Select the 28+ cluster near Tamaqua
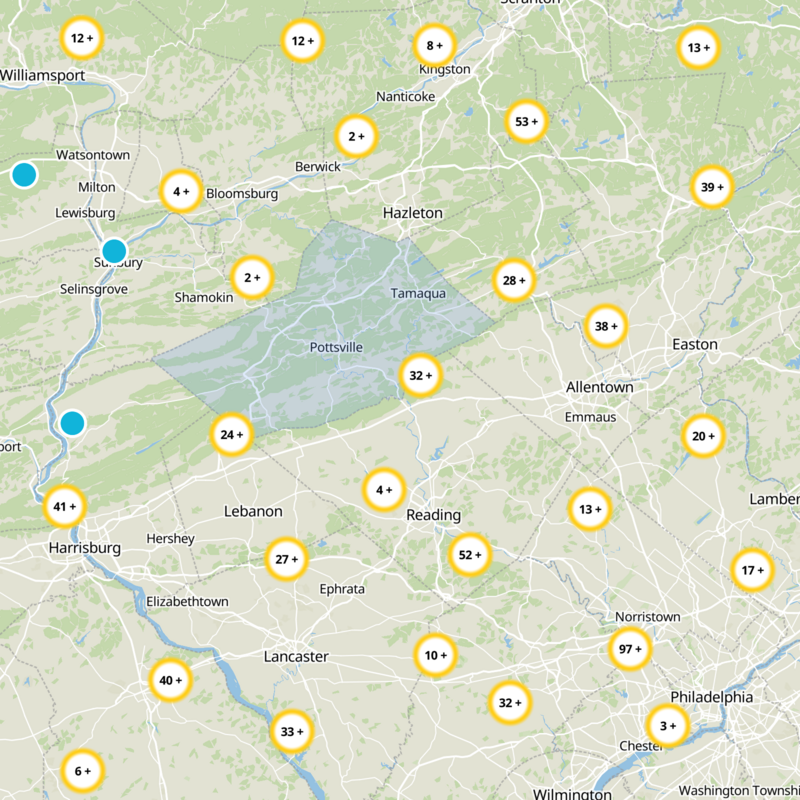This screenshot has height=800, width=800. pos(512,281)
